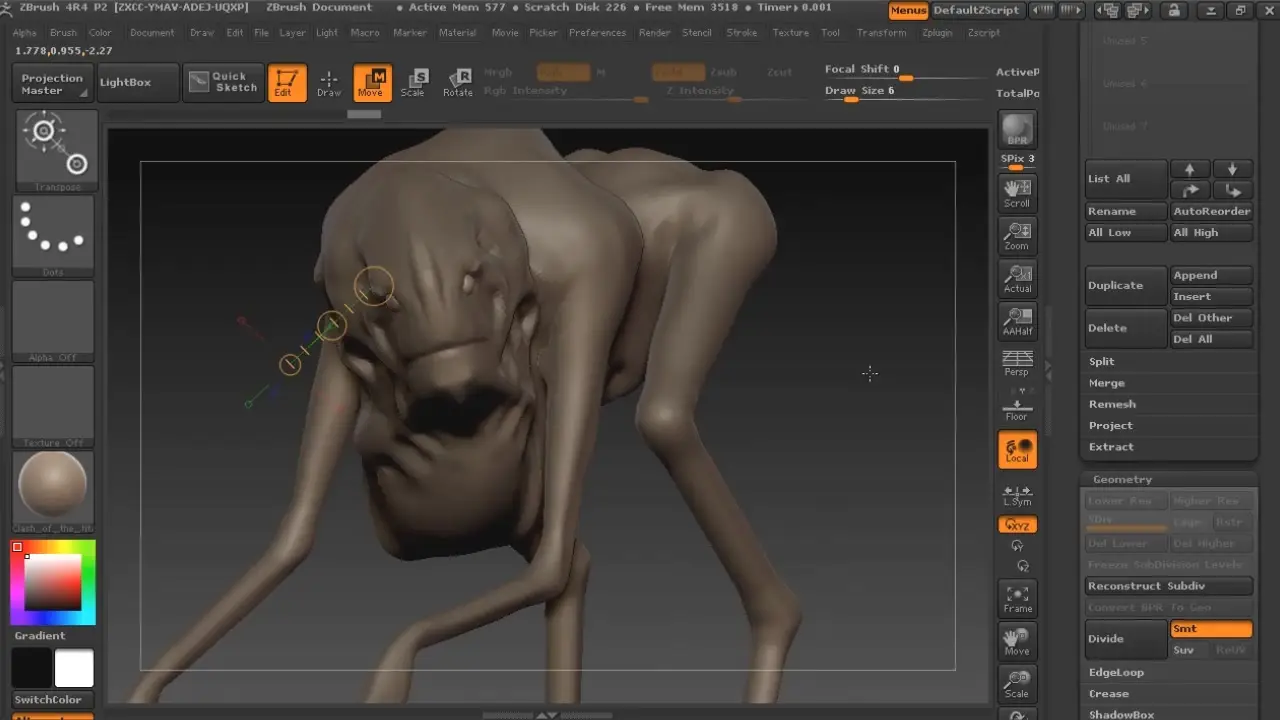Open the Preferences menu

(x=597, y=33)
